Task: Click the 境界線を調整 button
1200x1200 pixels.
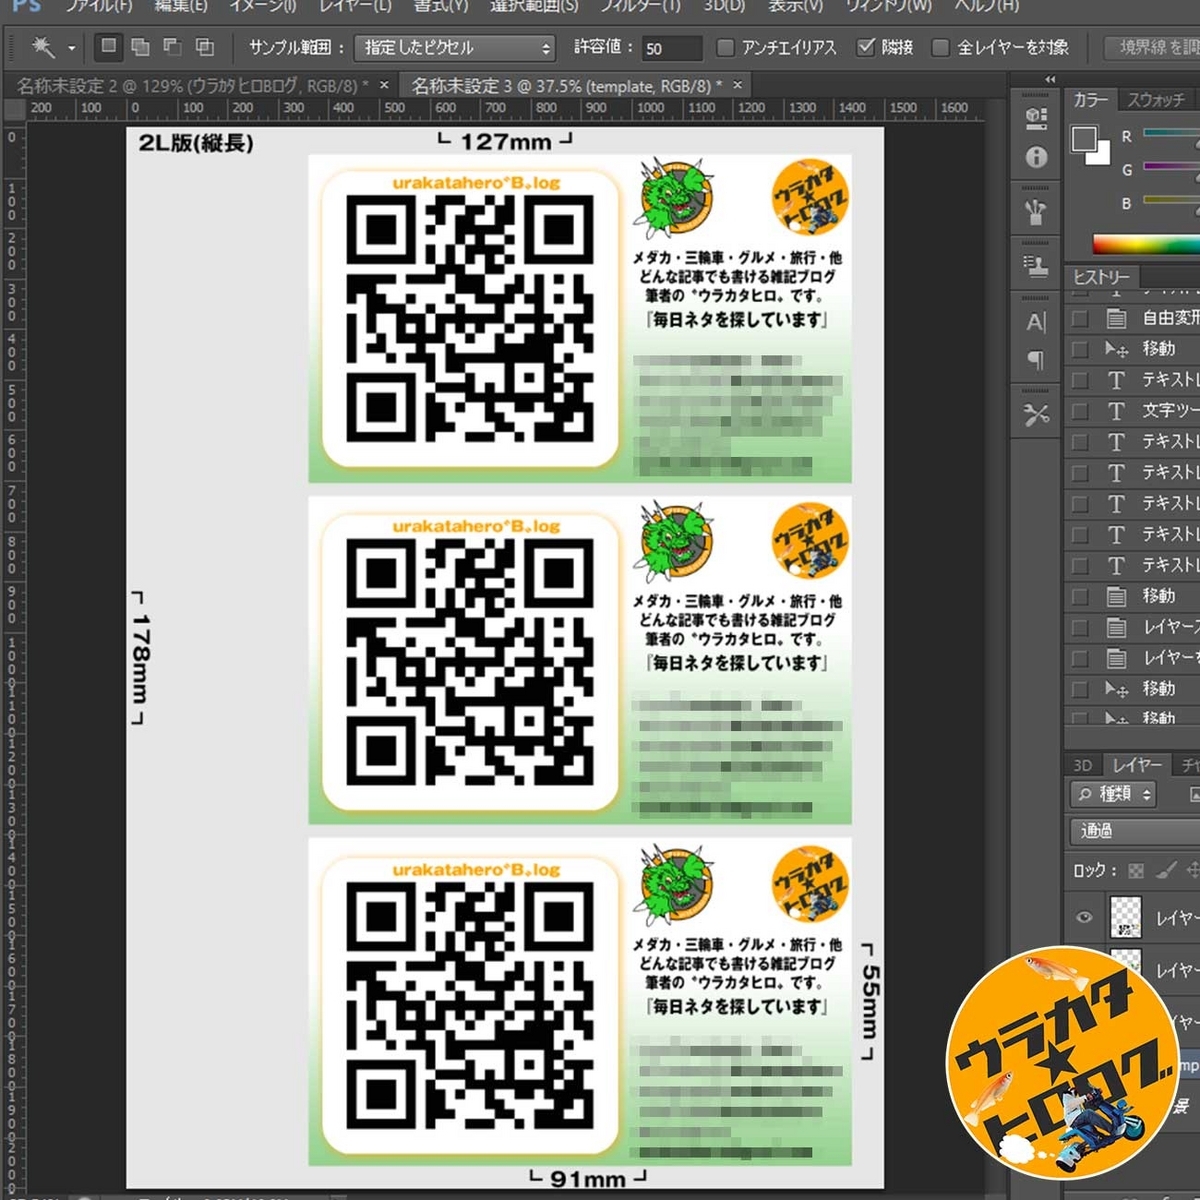Action: point(1154,47)
